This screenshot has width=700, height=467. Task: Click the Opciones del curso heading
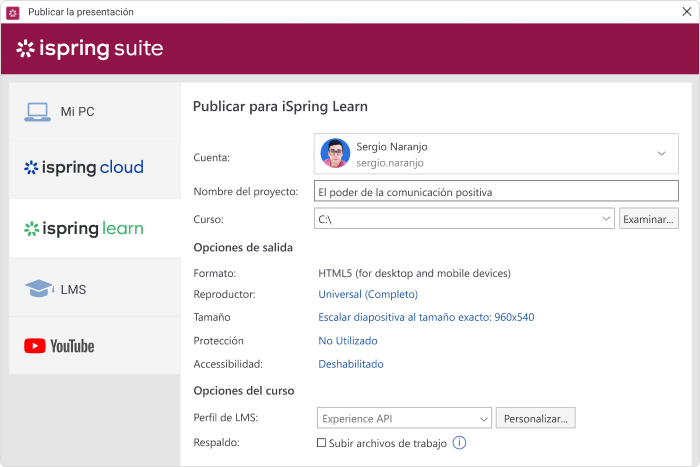[244, 391]
